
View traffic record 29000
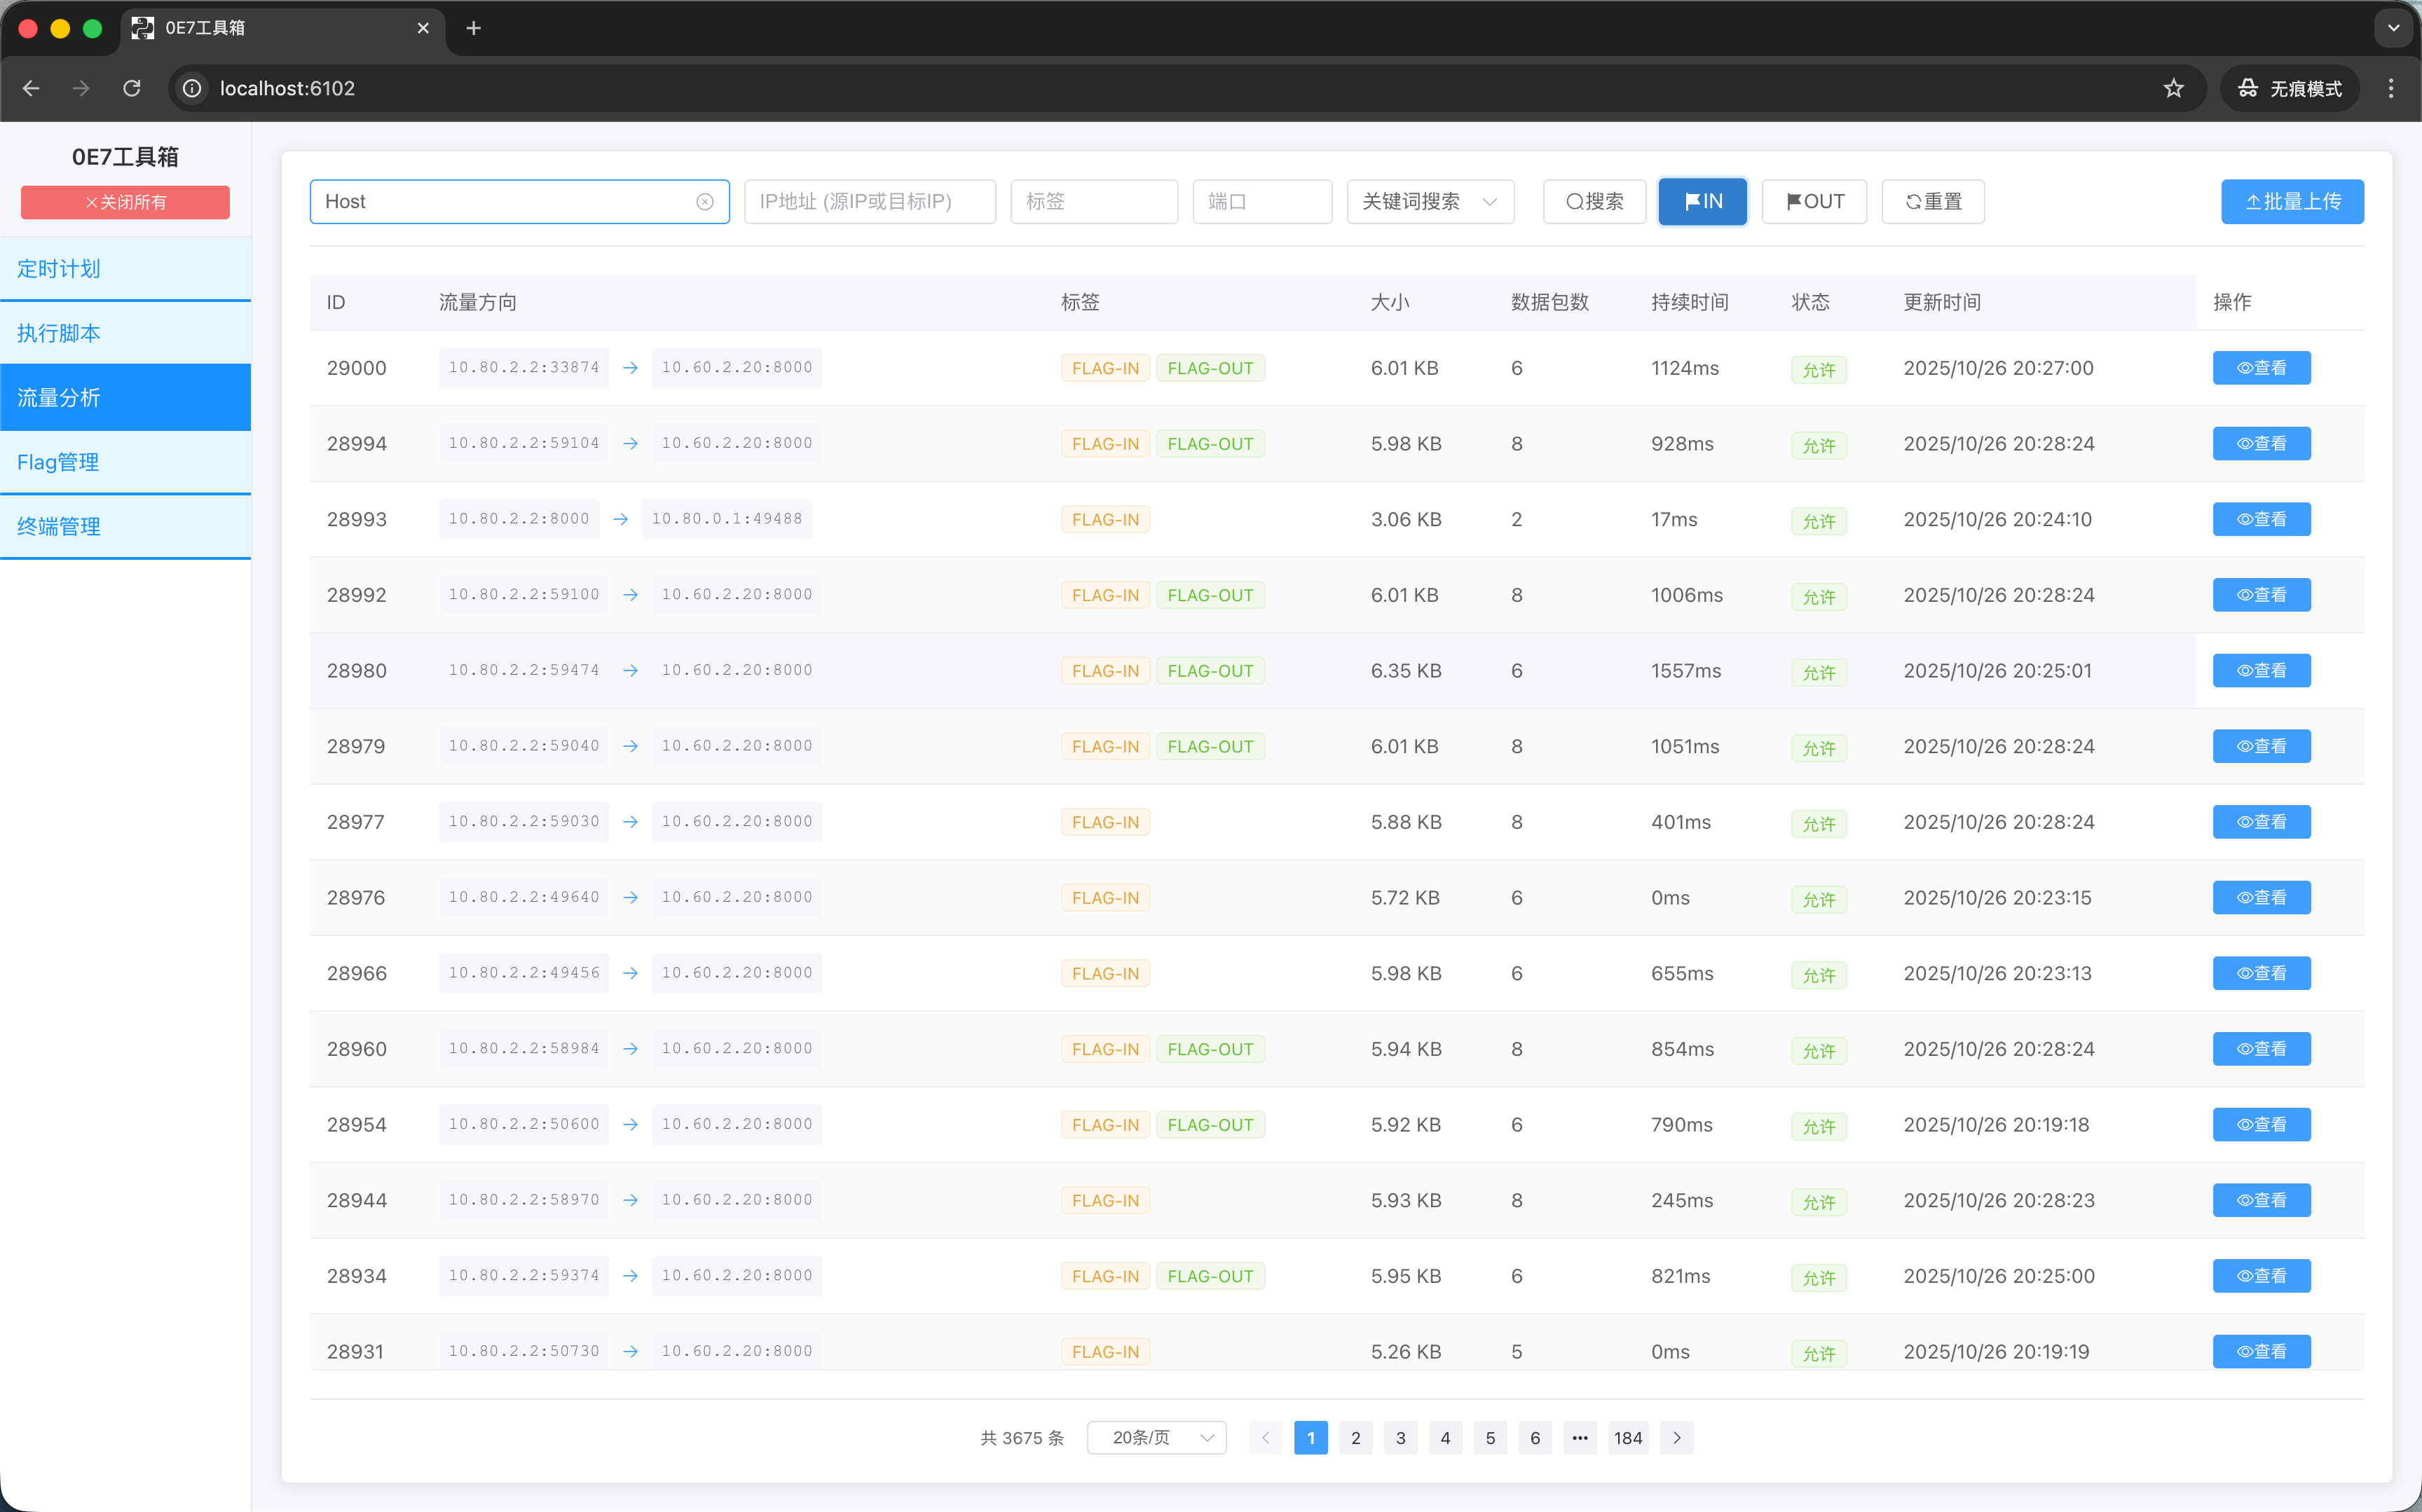click(x=2261, y=368)
